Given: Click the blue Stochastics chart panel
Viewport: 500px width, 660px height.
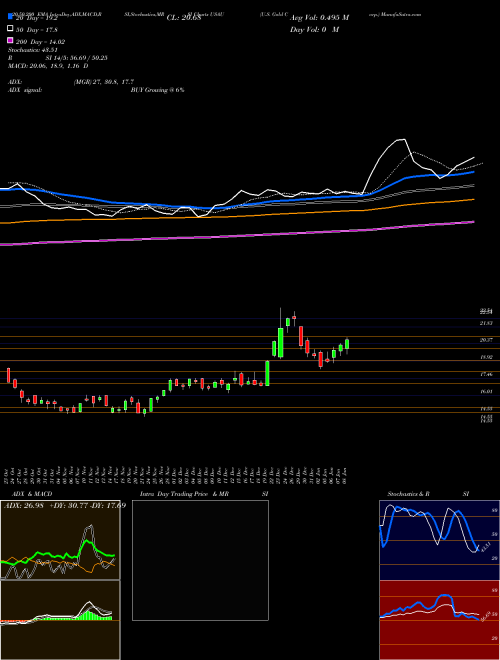Looking at the screenshot, I should 439,540.
